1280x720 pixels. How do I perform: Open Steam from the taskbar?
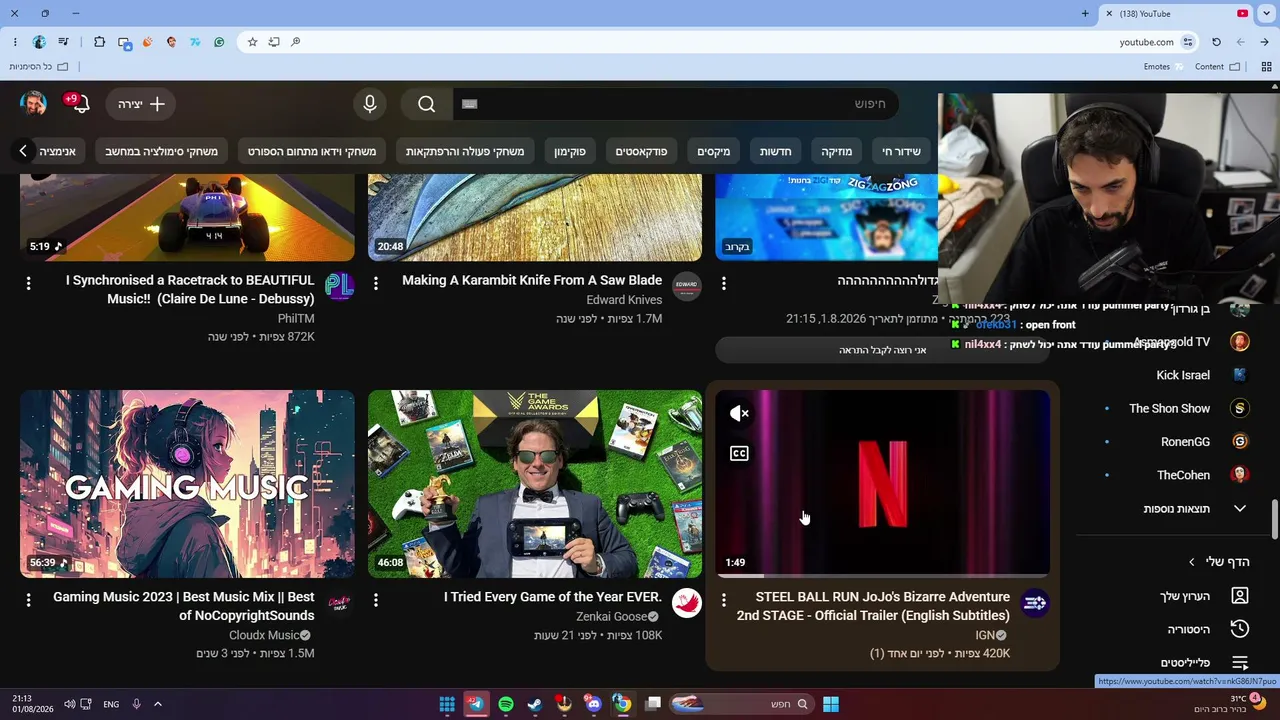pyautogui.click(x=534, y=704)
